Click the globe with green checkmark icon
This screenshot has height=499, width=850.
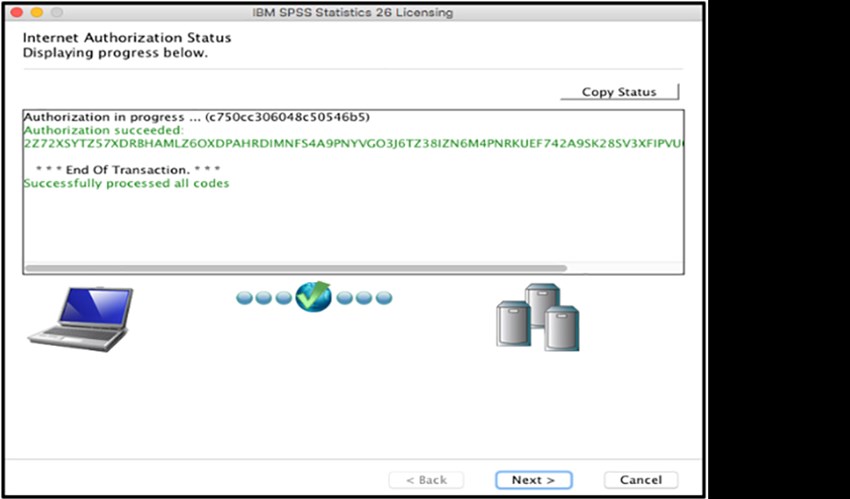pyautogui.click(x=313, y=296)
